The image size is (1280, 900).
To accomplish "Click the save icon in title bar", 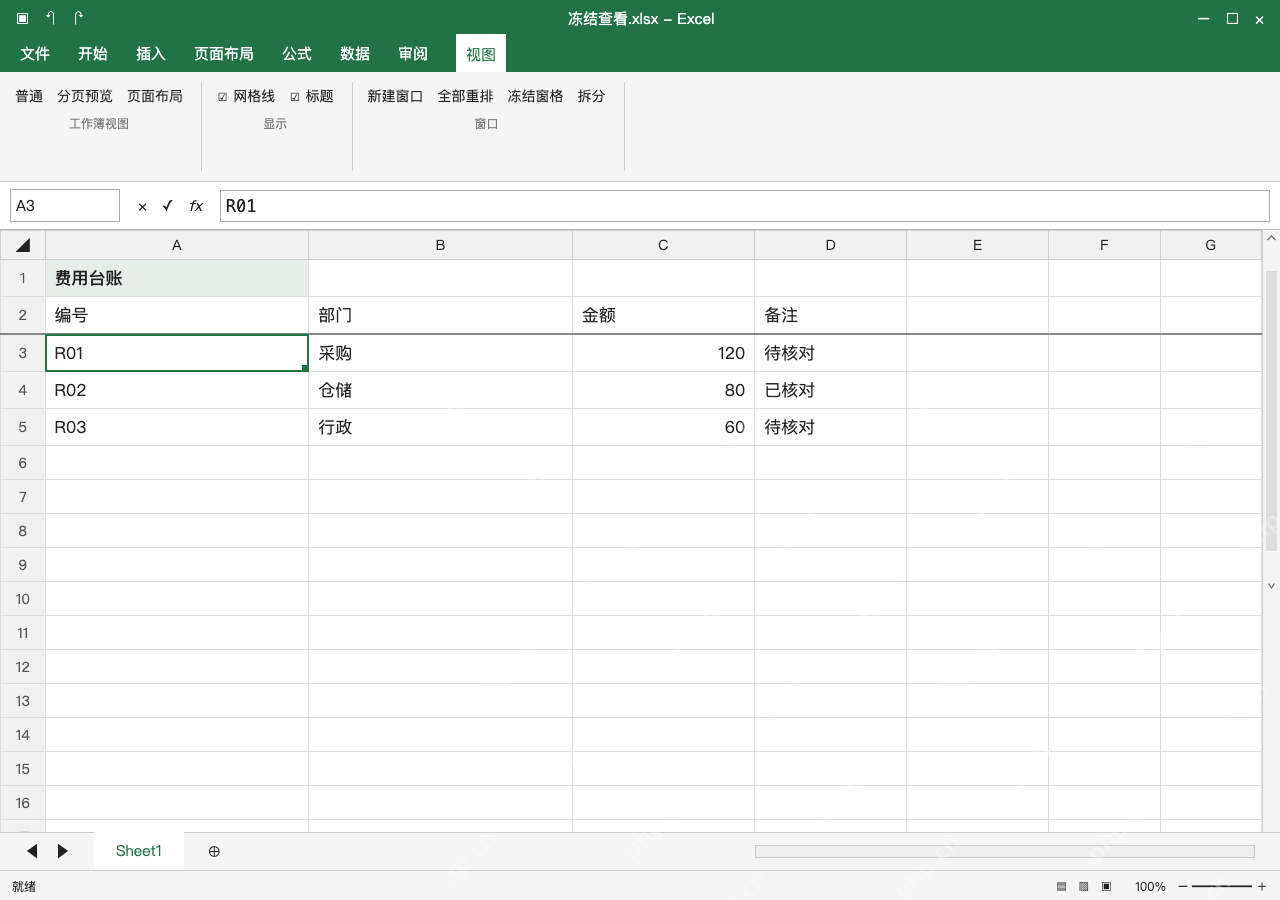I will click(x=22, y=18).
